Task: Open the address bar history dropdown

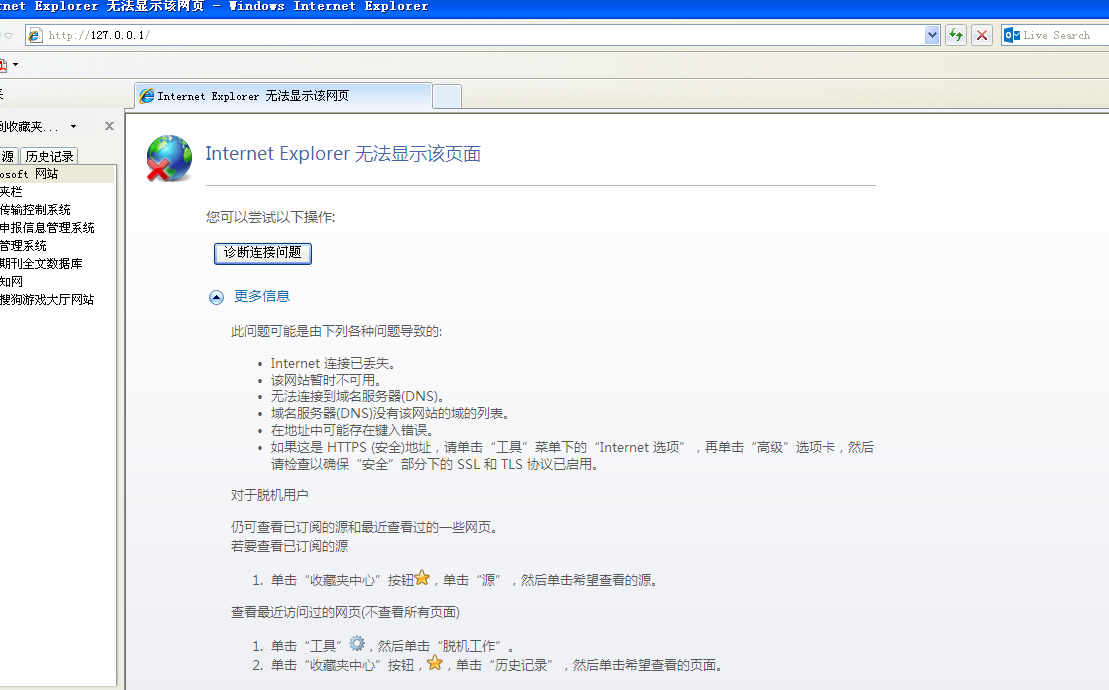Action: (x=932, y=35)
